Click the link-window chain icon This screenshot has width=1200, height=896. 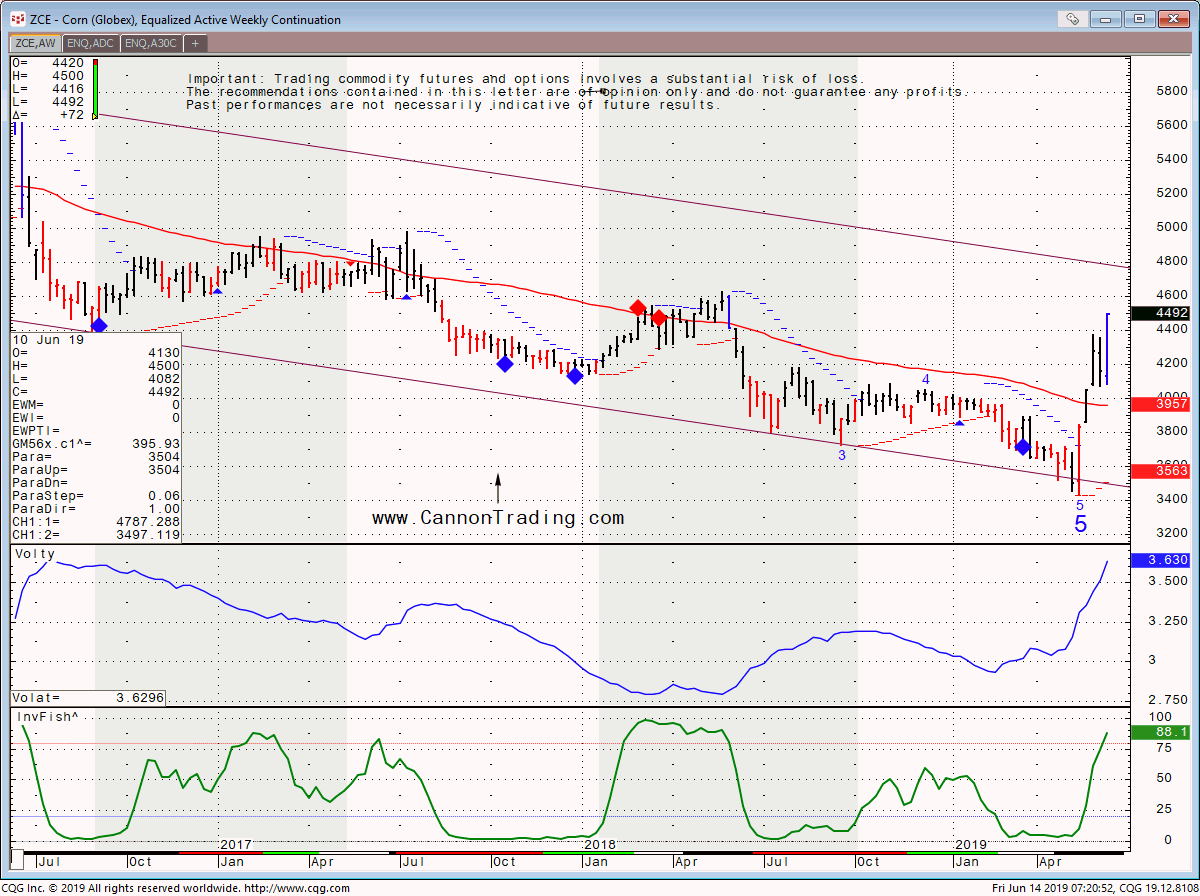(1071, 19)
